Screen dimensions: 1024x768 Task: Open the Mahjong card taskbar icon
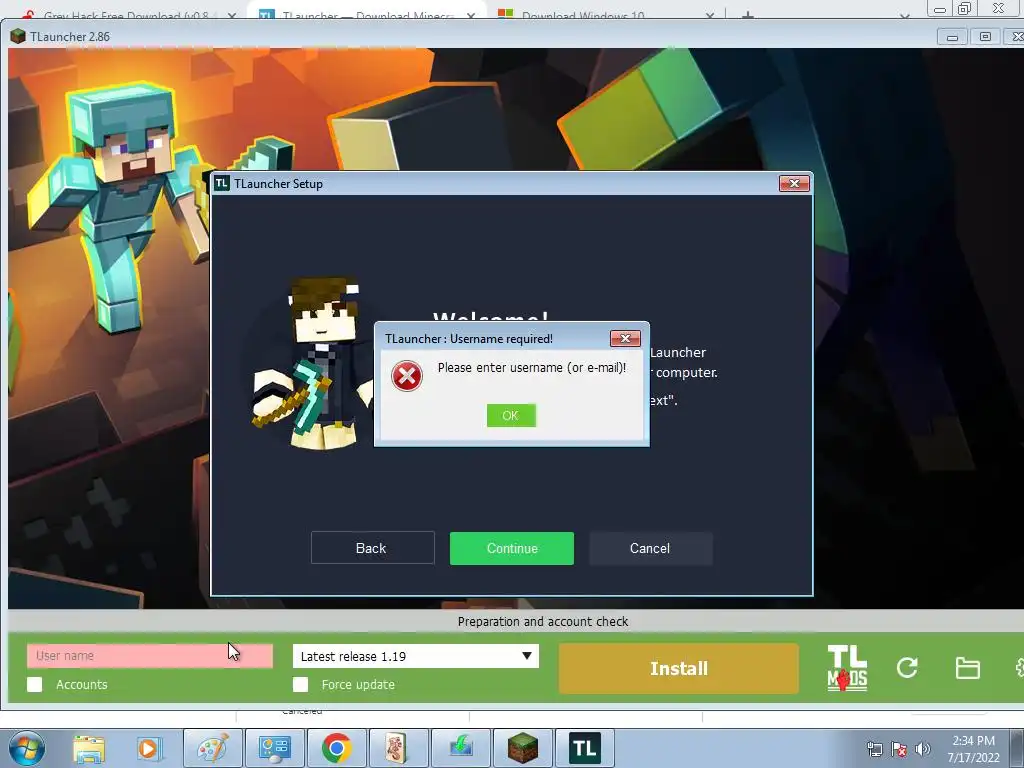pos(398,748)
